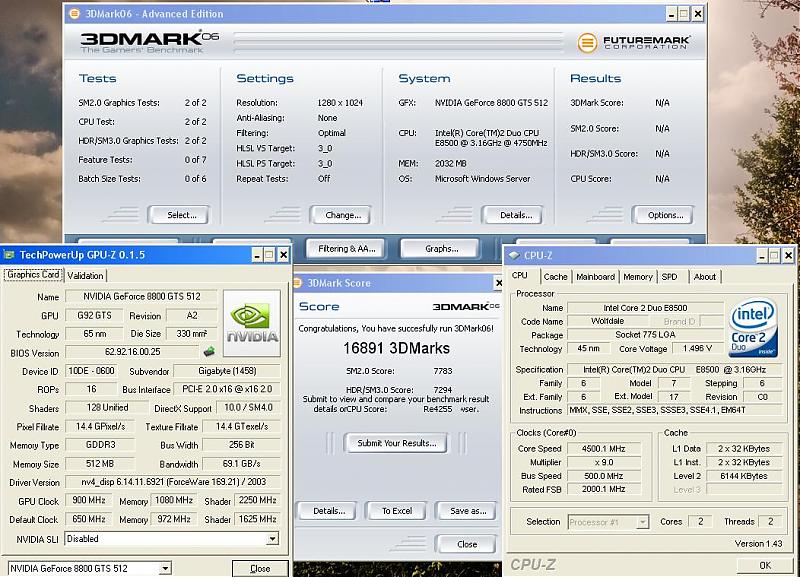Viewport: 800px width, 577px height.
Task: Click the Device ID 10DE - 0600 field
Action: coord(92,370)
